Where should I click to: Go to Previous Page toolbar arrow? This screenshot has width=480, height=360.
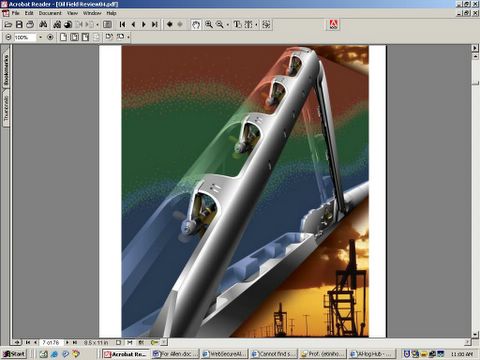coord(133,24)
